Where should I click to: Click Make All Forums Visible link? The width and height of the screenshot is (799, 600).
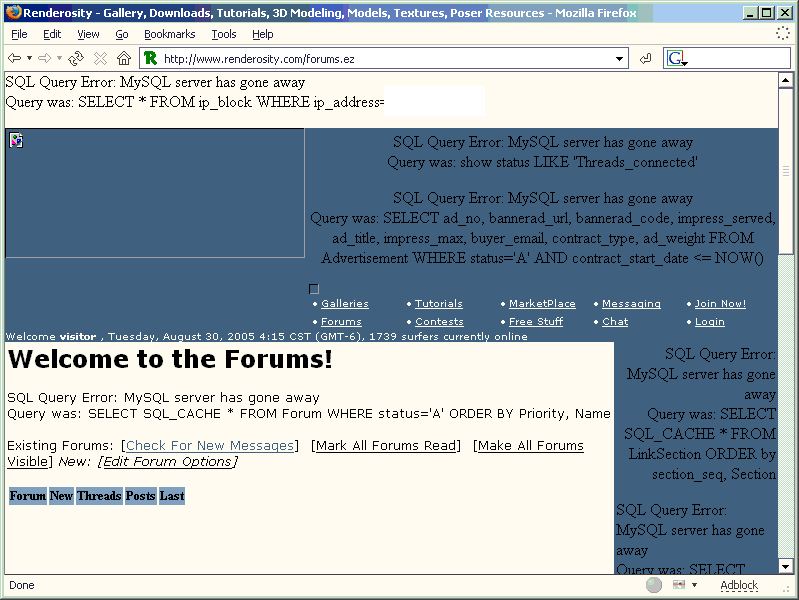530,446
